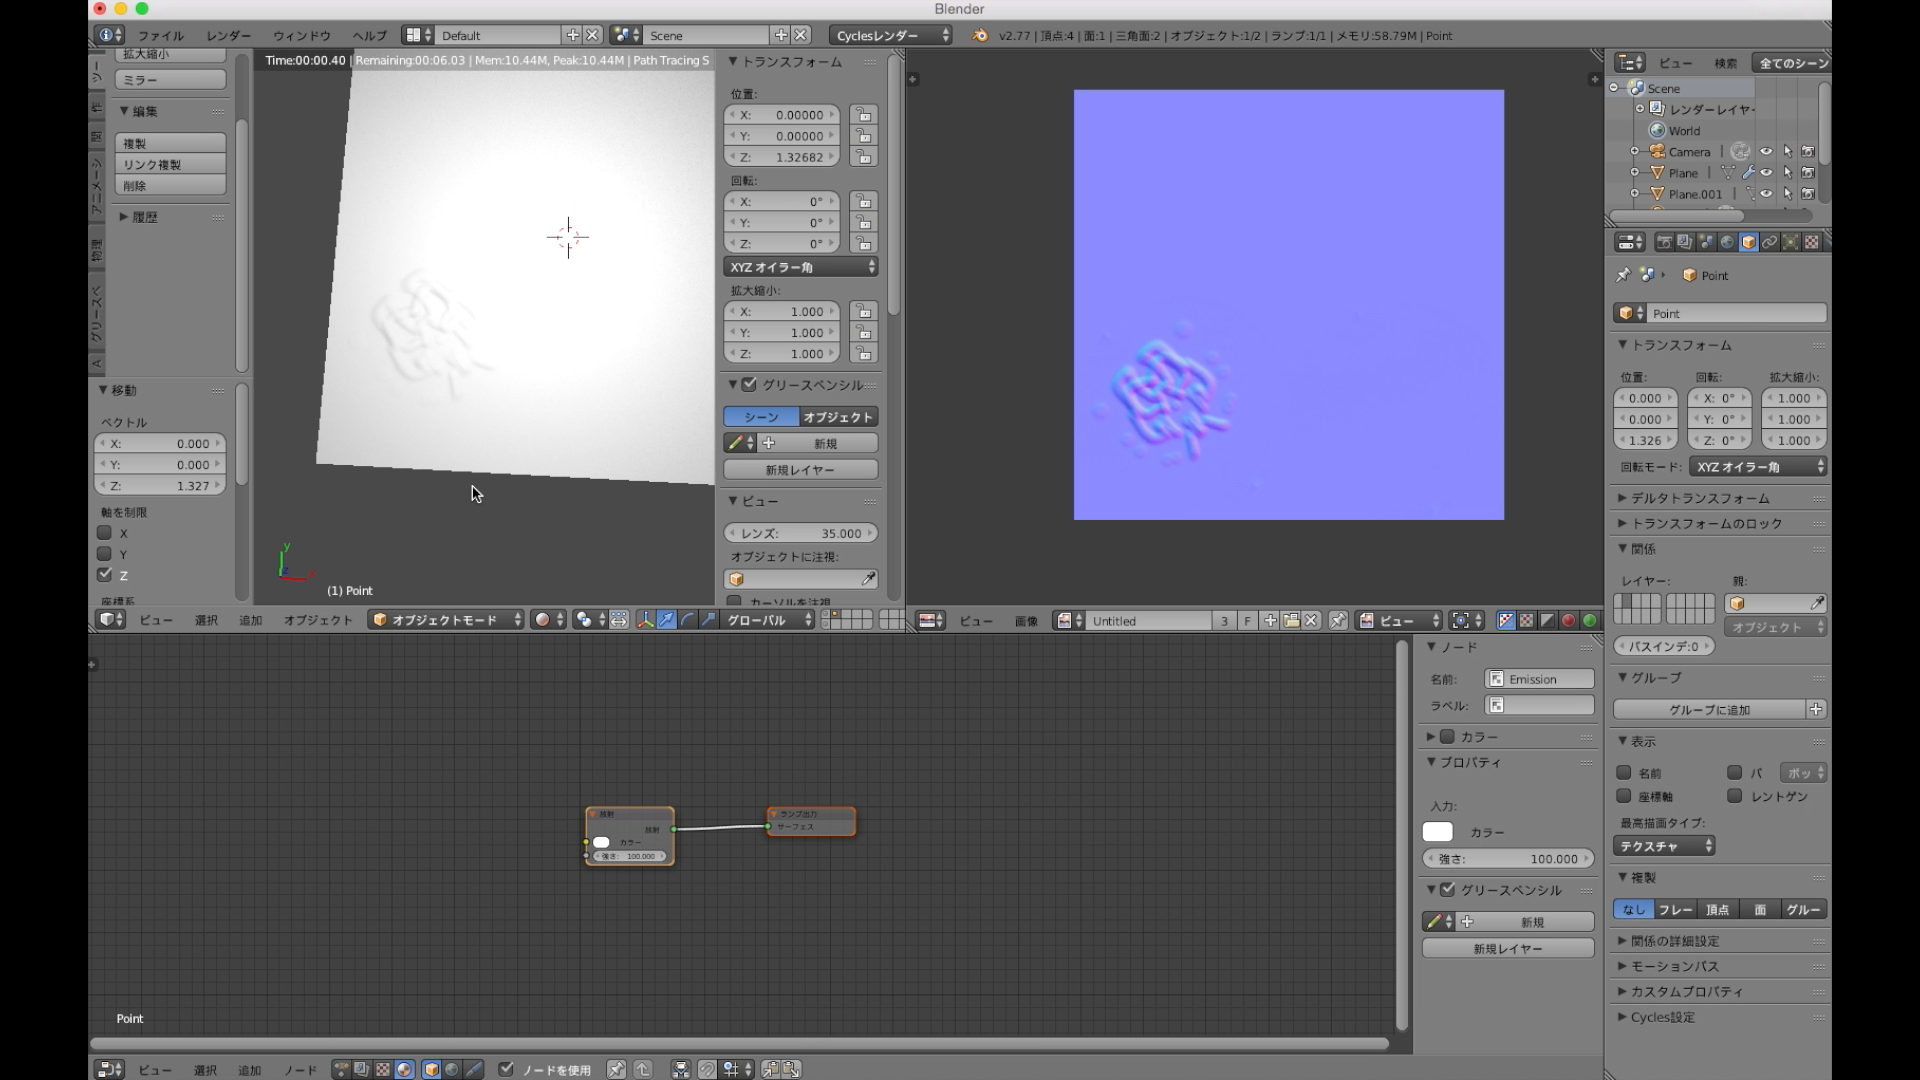Open the Constraints properties tab (chain icon)
The width and height of the screenshot is (1920, 1080).
[1769, 242]
